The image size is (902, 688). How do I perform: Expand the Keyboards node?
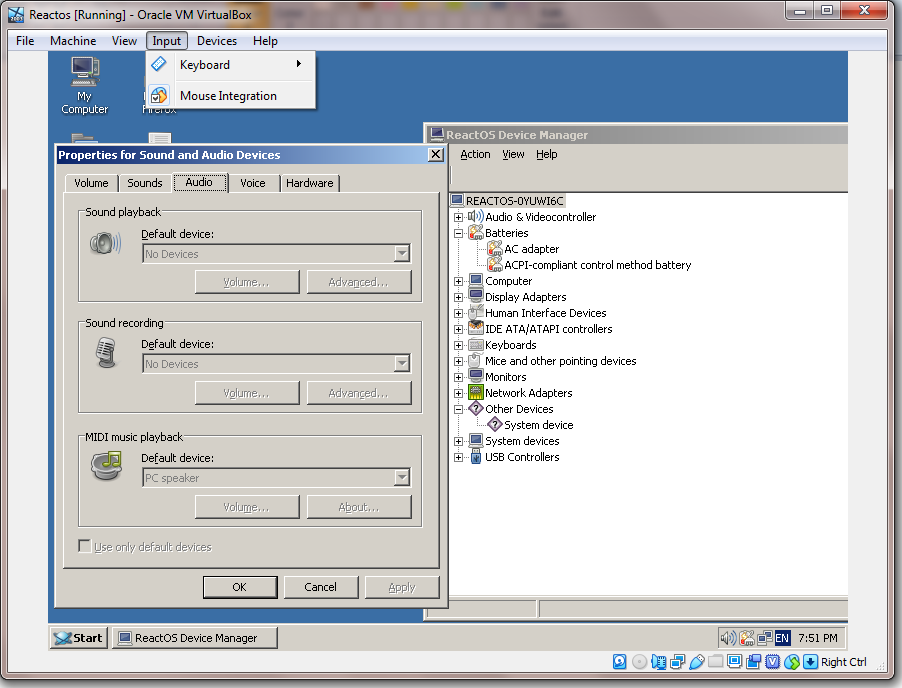coord(458,346)
